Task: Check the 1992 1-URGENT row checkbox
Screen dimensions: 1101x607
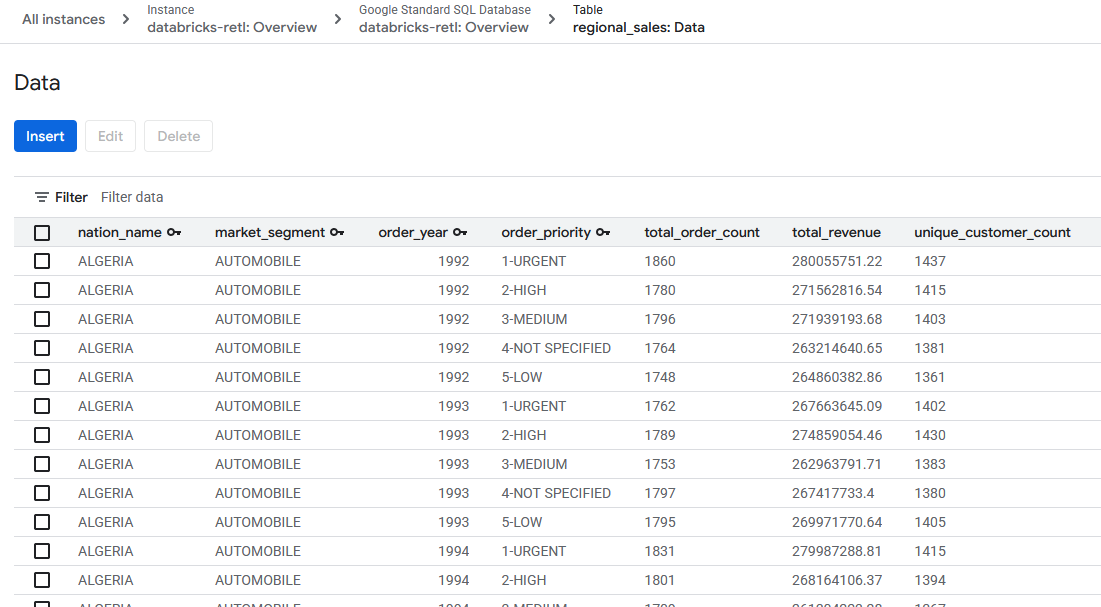Action: [42, 261]
